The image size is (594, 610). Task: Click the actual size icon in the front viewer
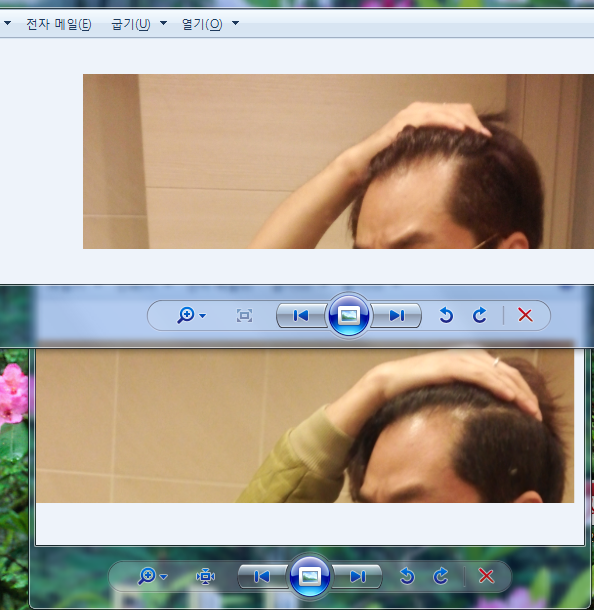point(244,316)
